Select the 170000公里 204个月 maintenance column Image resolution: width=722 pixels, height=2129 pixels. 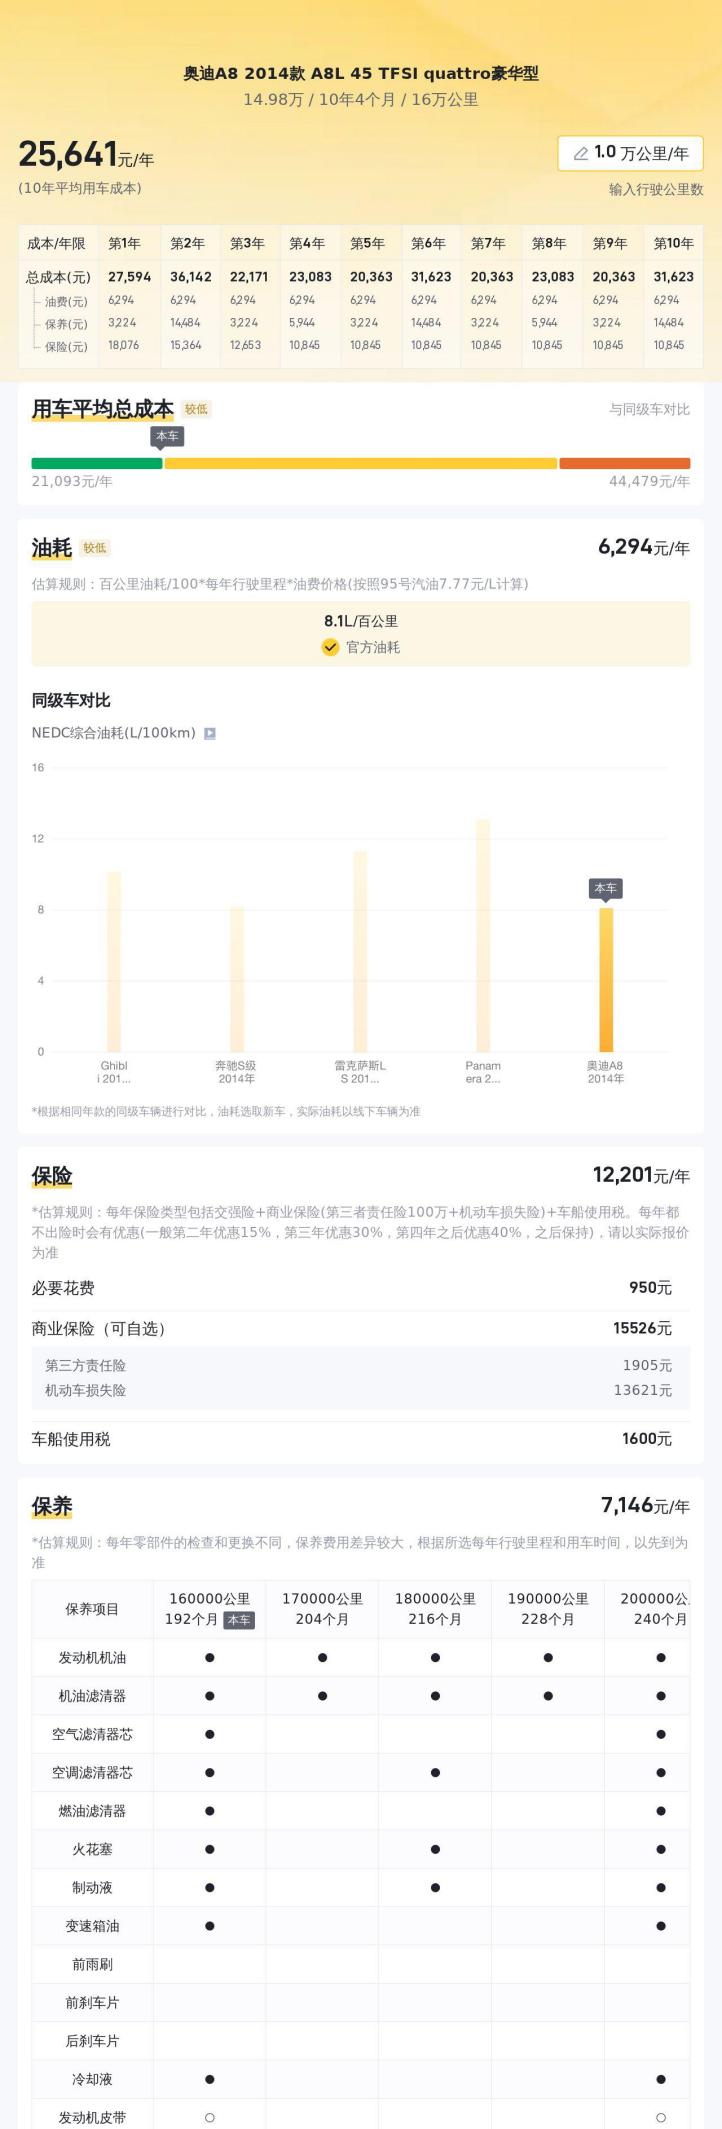[x=322, y=1609]
